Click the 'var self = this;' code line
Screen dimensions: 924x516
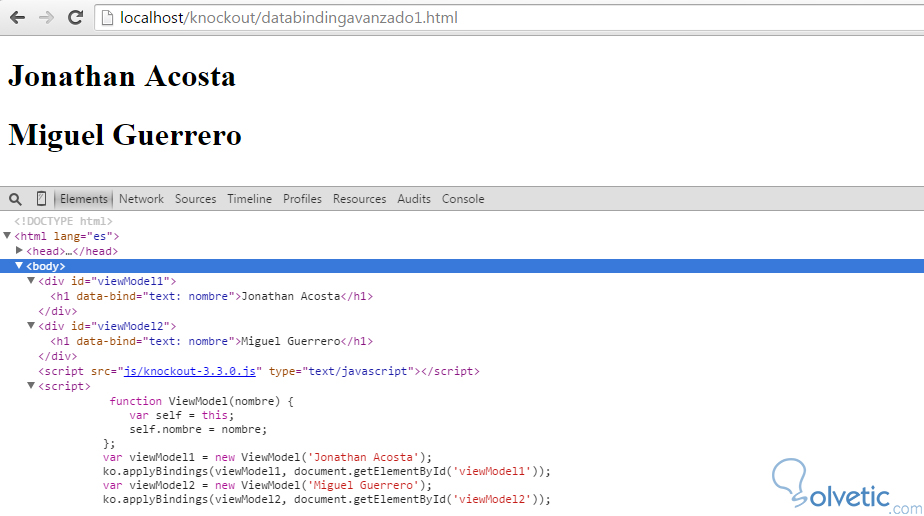182,415
